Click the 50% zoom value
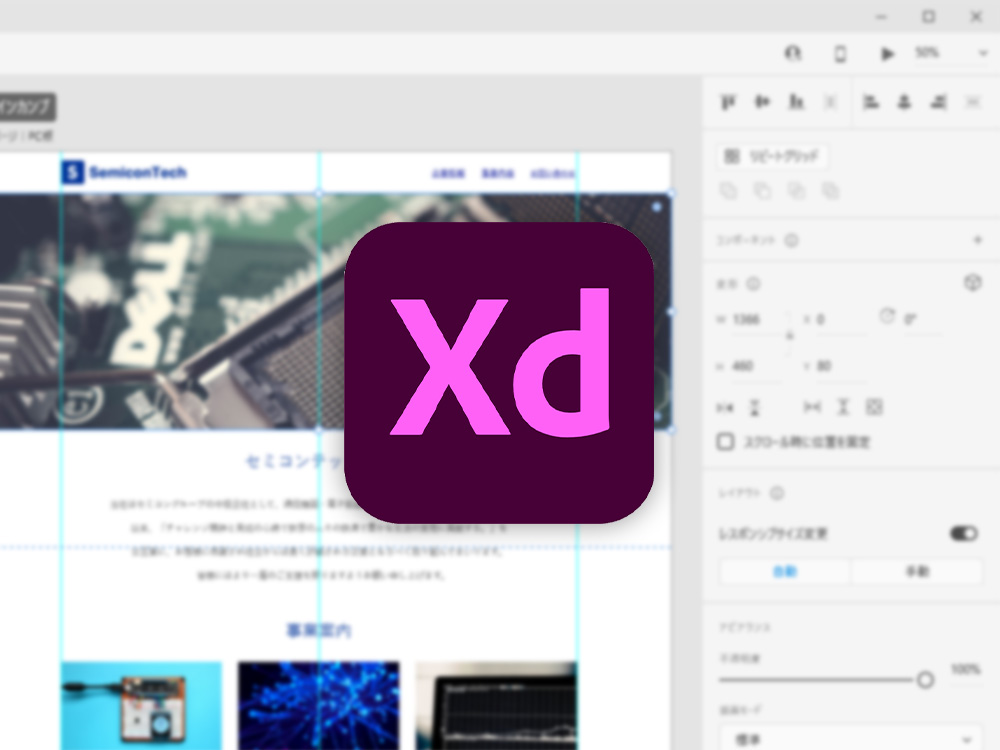The image size is (1000, 750). tap(927, 52)
